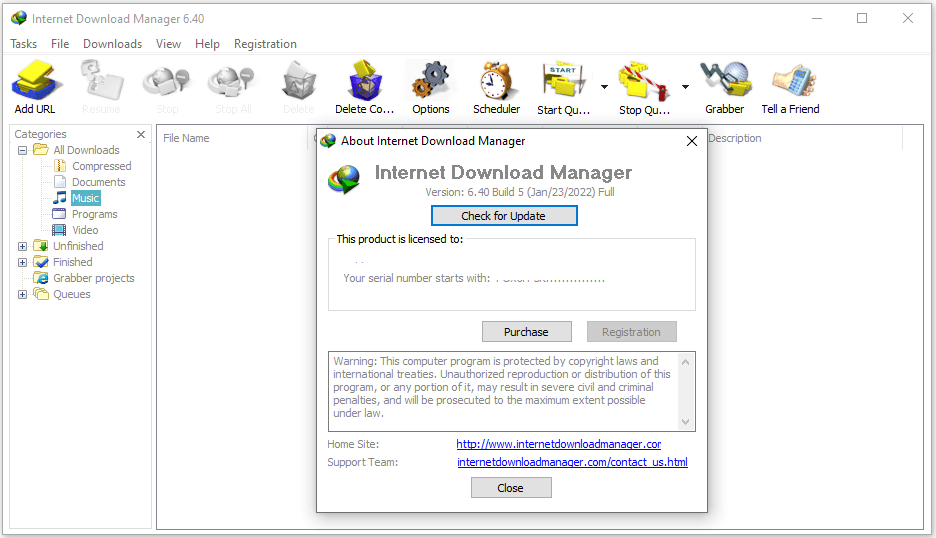Click the greyed Stop All toolbar icon
The height and width of the screenshot is (538, 936).
click(233, 81)
